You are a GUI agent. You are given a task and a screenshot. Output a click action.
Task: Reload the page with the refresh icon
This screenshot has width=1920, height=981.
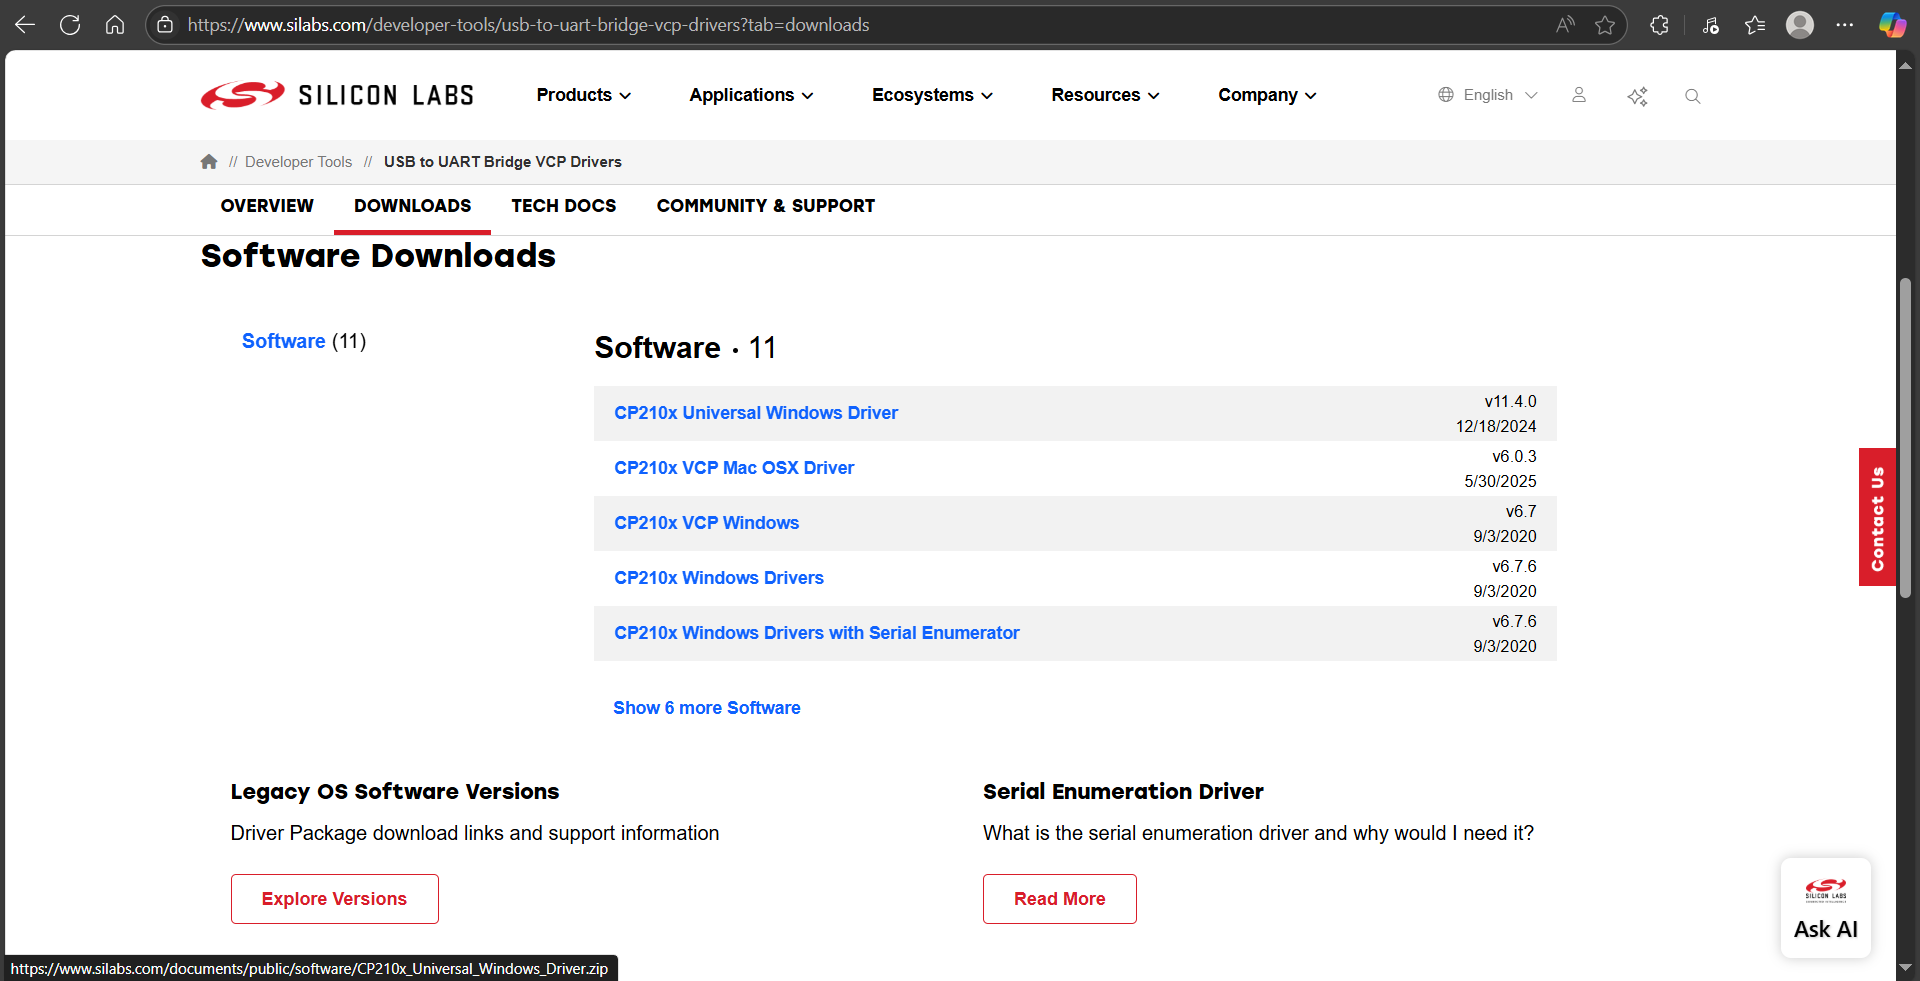pyautogui.click(x=70, y=25)
